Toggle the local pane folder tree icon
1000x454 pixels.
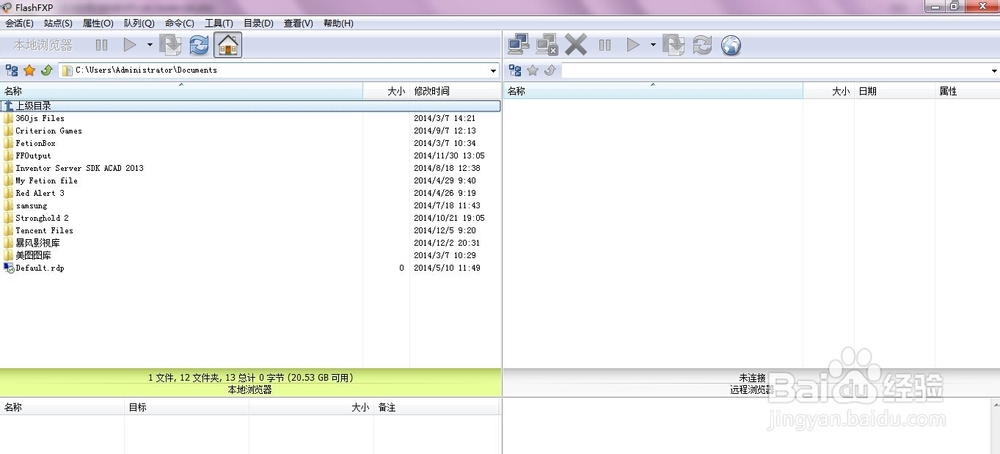pyautogui.click(x=11, y=70)
